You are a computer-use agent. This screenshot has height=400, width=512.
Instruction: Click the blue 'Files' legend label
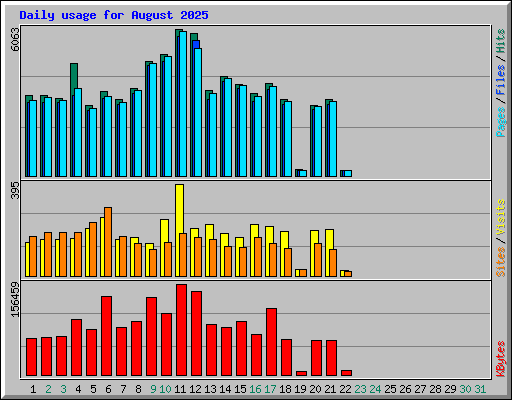tap(501, 80)
